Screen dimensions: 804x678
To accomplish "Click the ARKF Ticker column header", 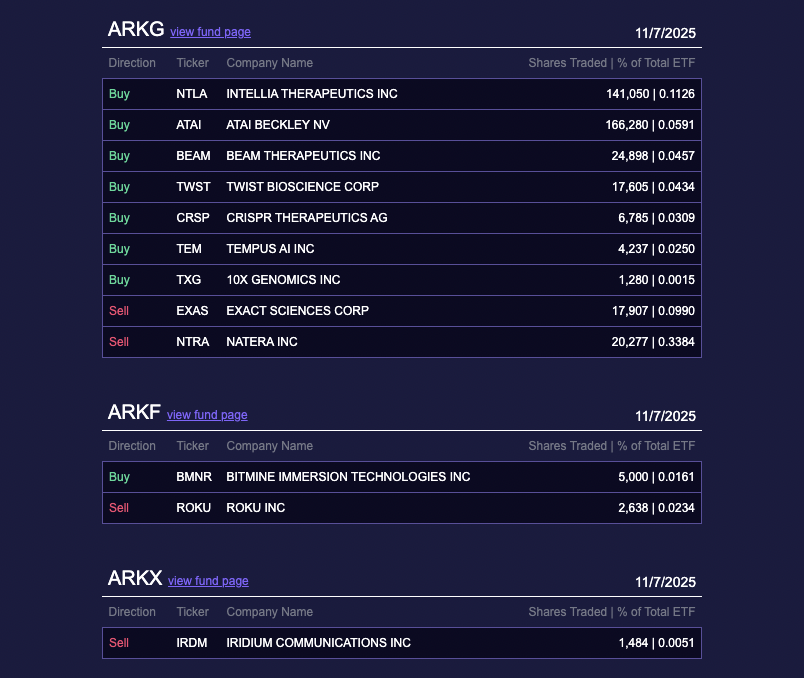I will (x=193, y=446).
